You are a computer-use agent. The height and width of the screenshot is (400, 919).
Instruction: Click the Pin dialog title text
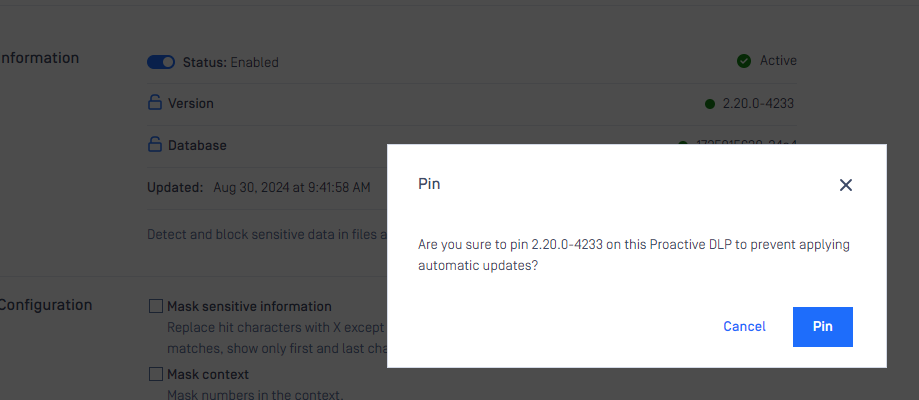429,184
